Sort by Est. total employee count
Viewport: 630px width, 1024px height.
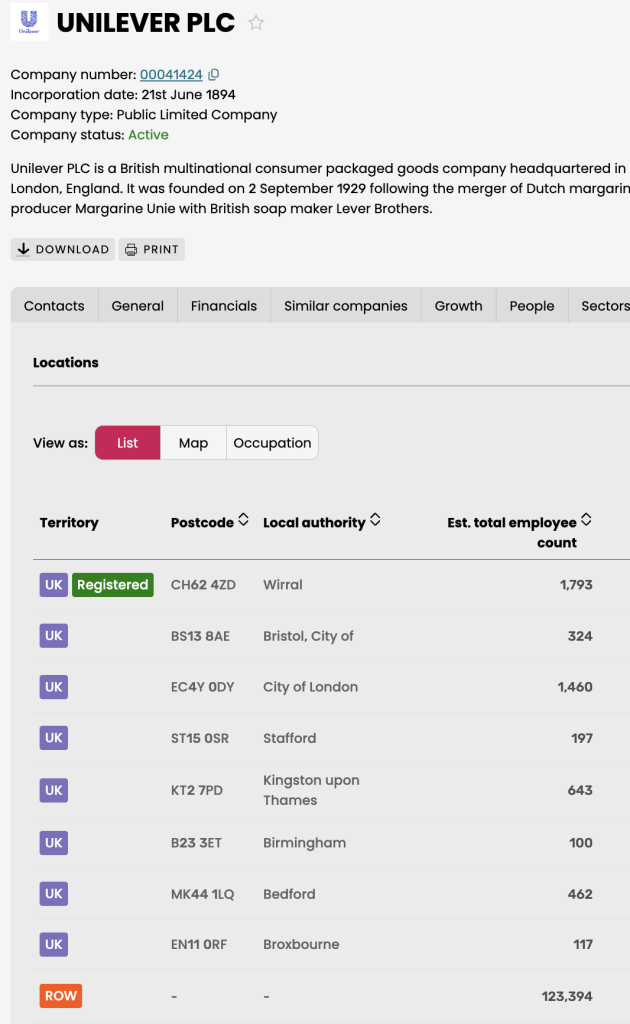(x=586, y=521)
